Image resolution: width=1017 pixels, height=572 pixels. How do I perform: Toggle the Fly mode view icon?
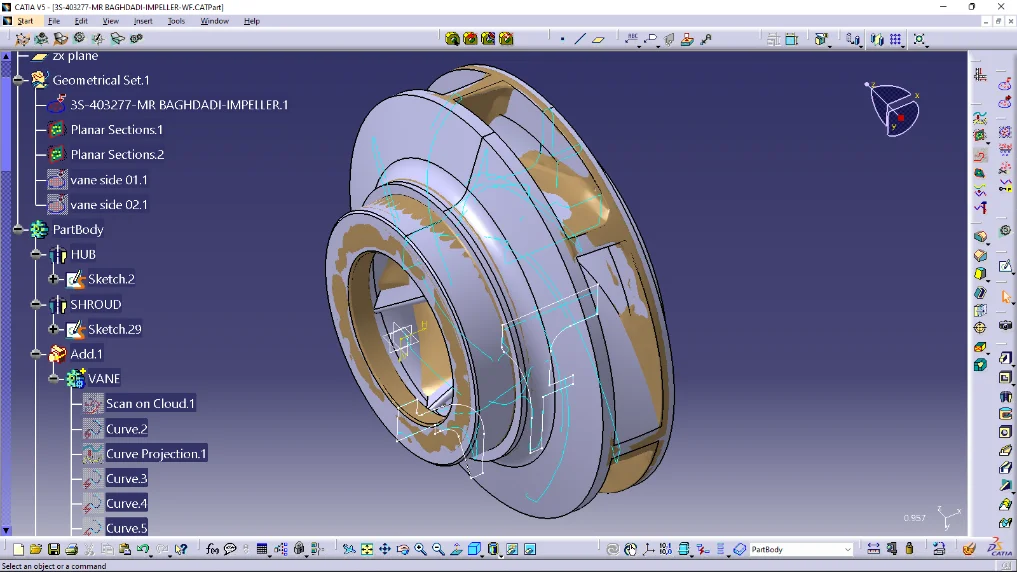coord(349,549)
